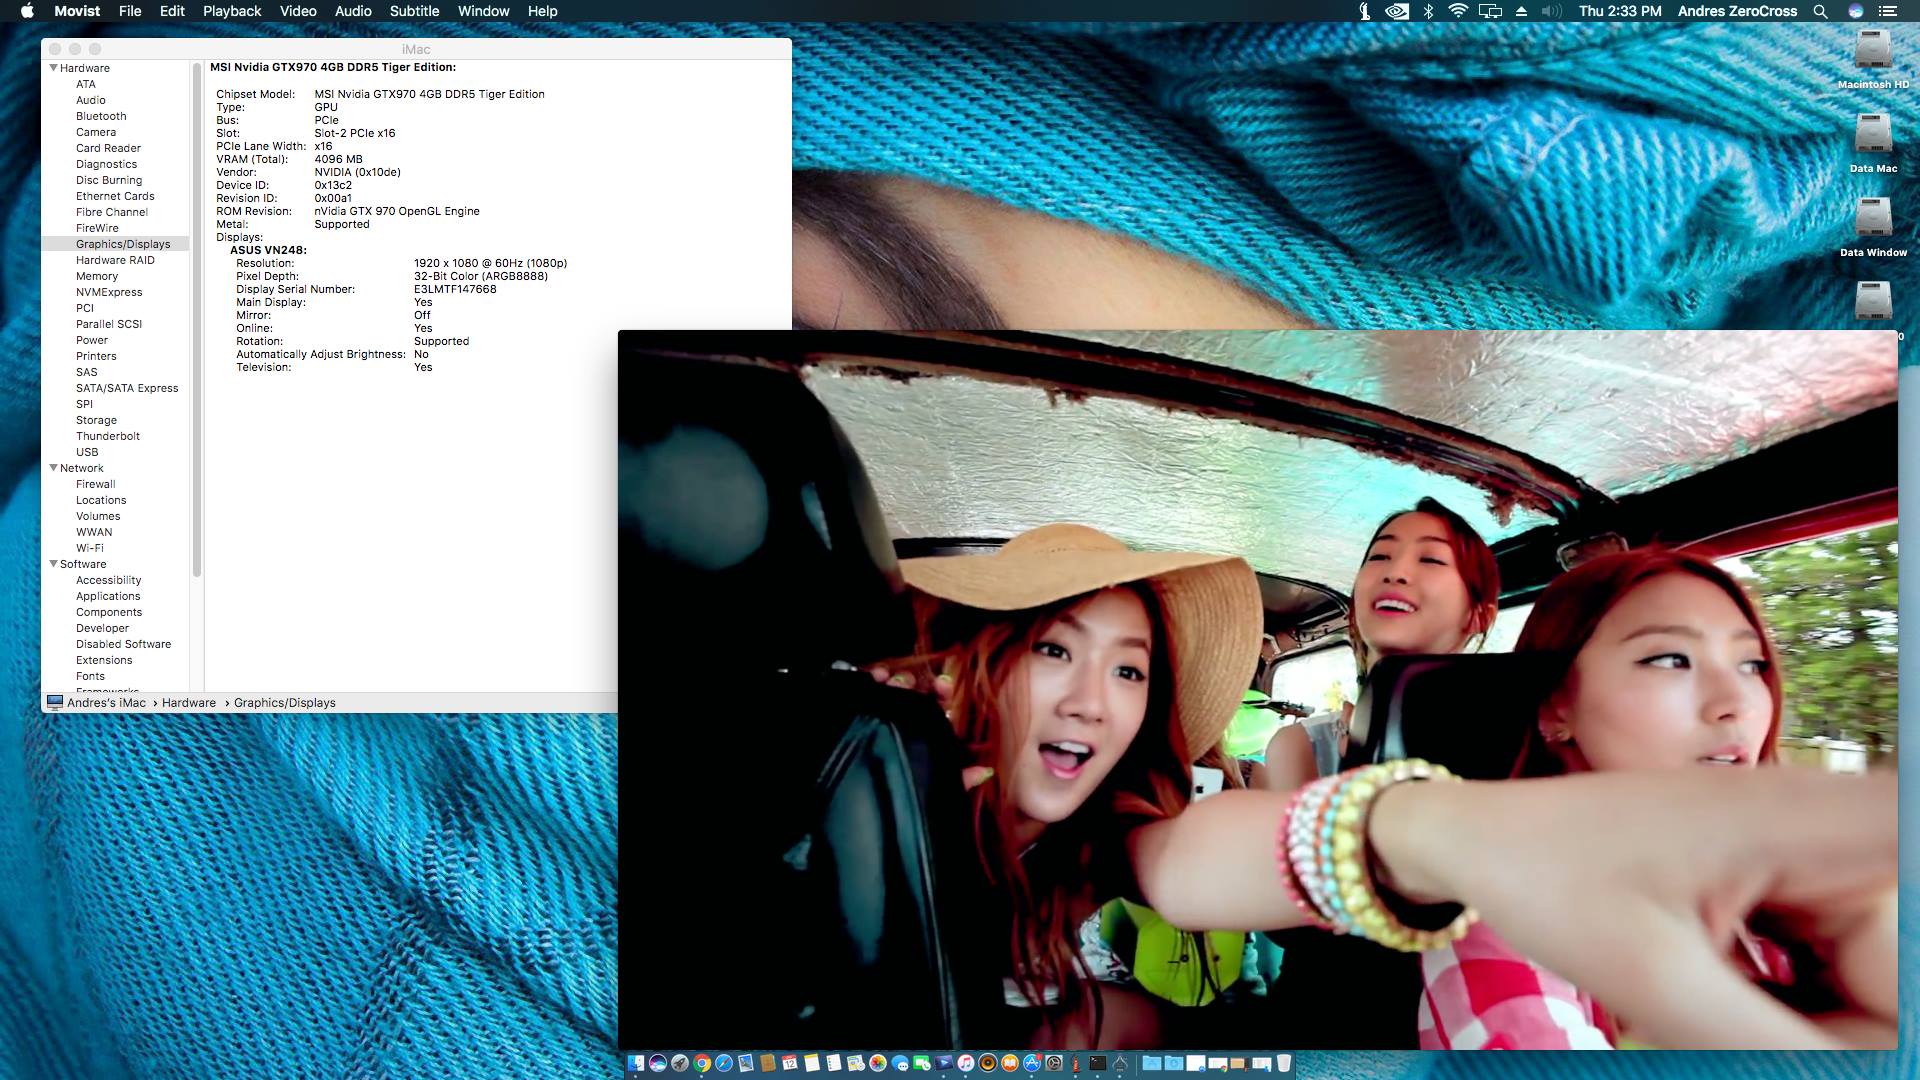Open the Playback menu
This screenshot has height=1080, width=1920.
(231, 11)
